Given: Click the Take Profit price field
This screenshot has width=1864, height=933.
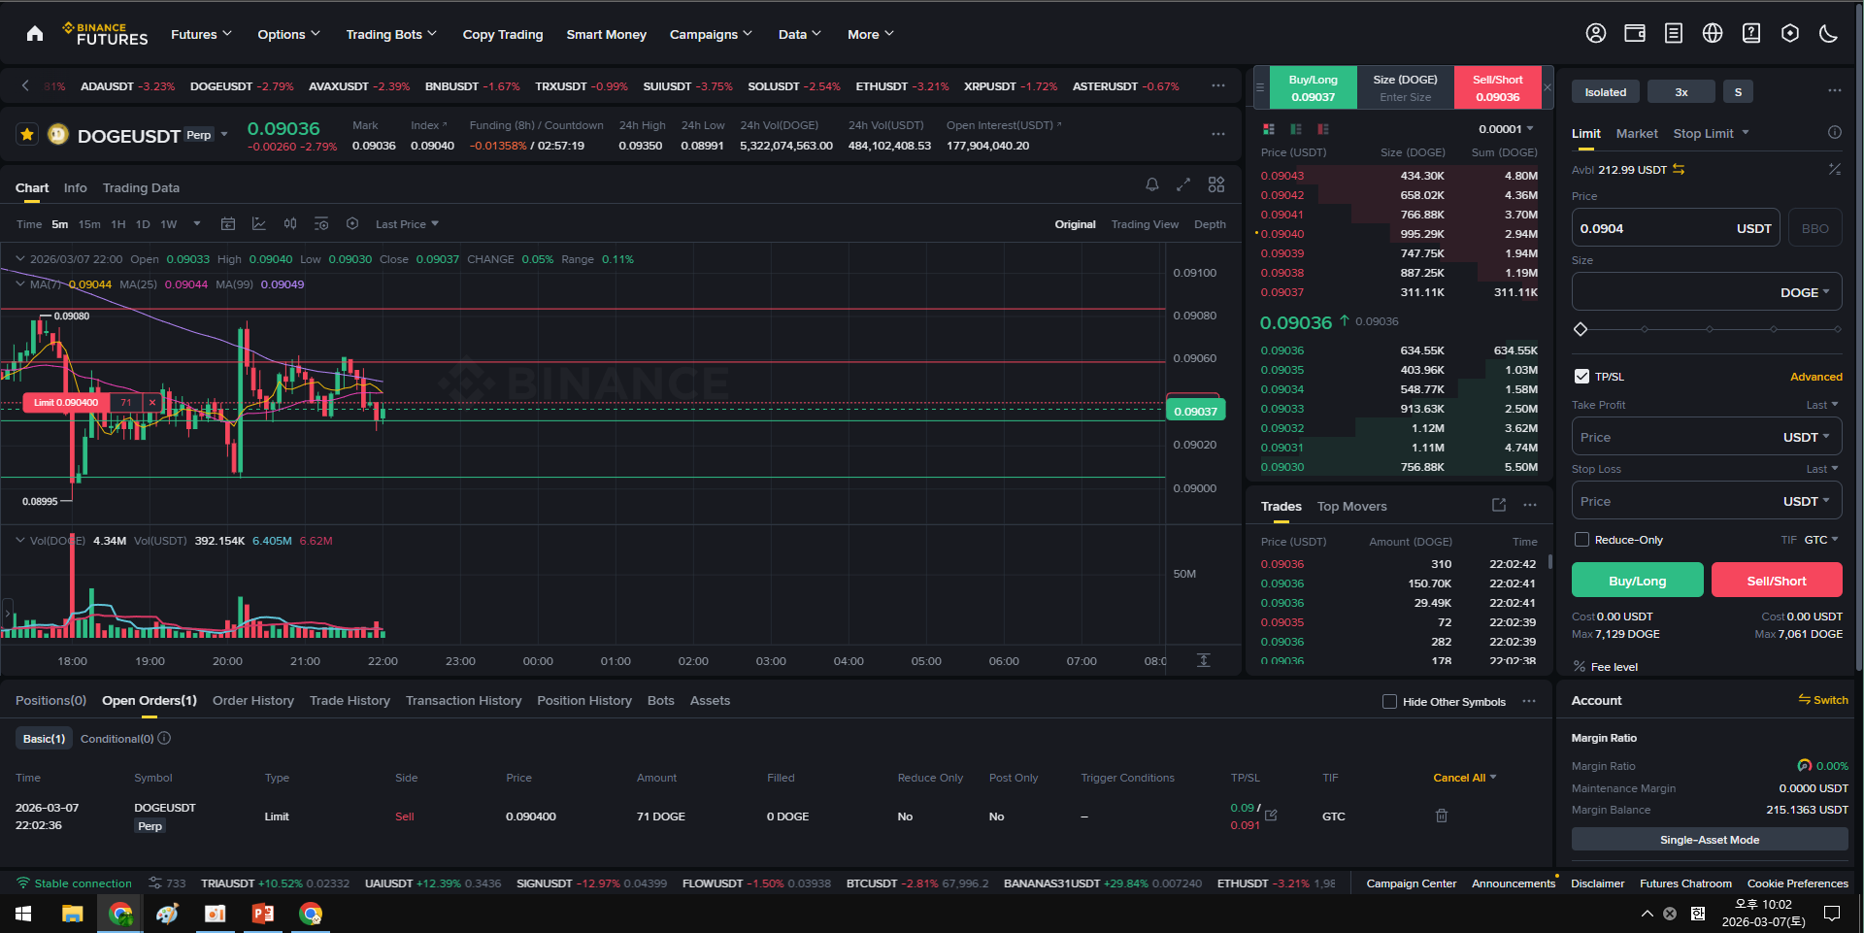Looking at the screenshot, I should tap(1706, 437).
